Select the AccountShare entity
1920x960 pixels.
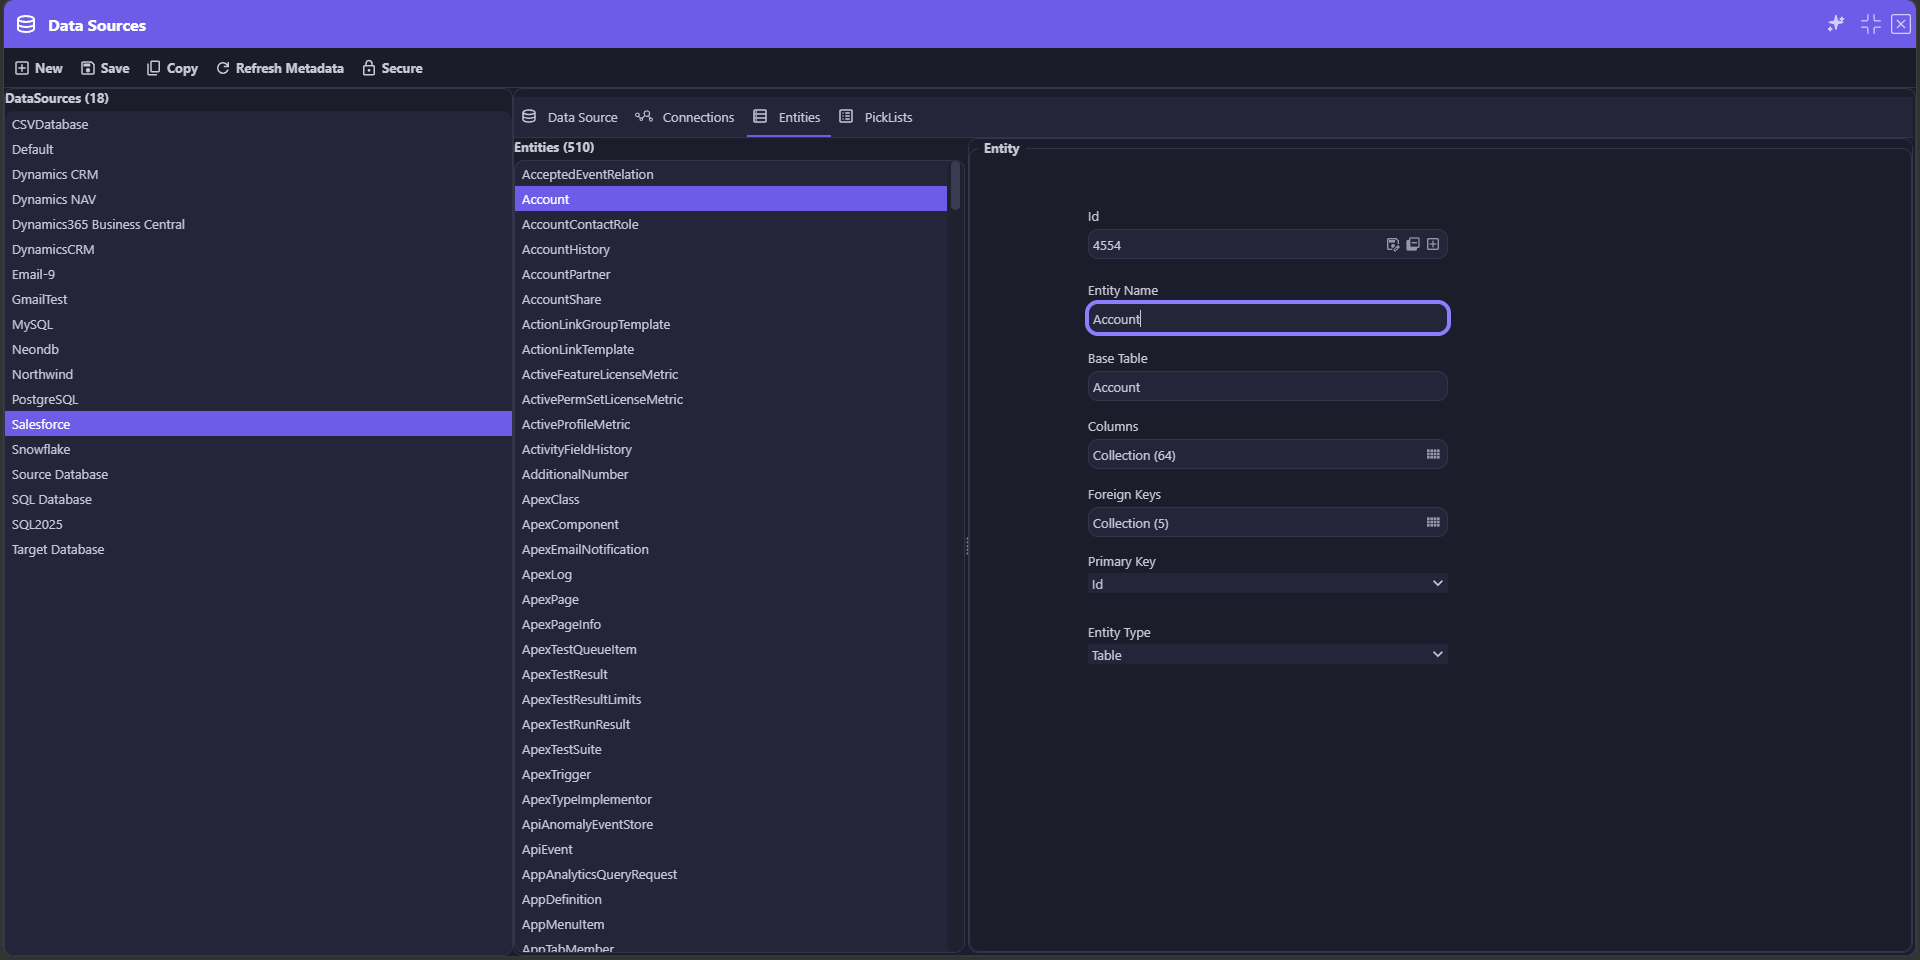coord(731,299)
